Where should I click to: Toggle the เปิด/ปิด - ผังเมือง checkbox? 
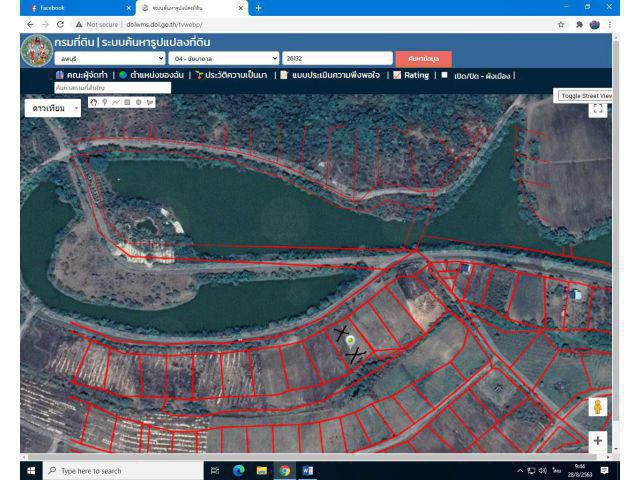pos(444,75)
